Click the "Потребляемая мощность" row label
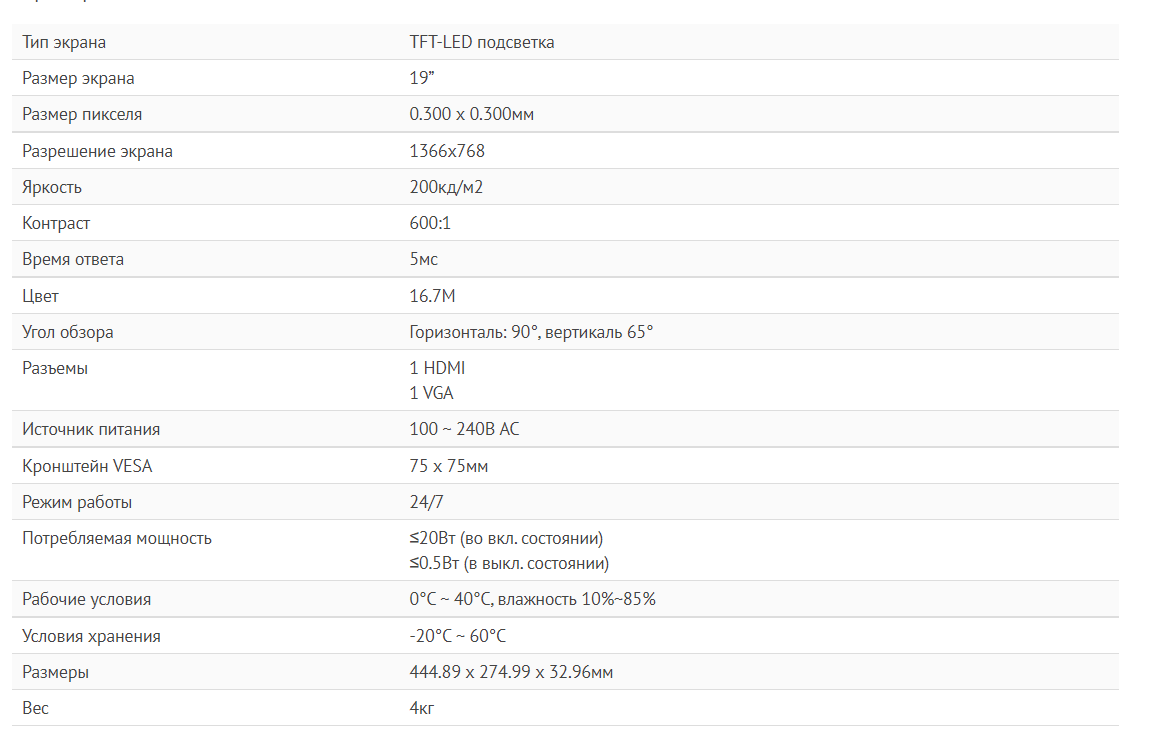The width and height of the screenshot is (1168, 734). [117, 538]
